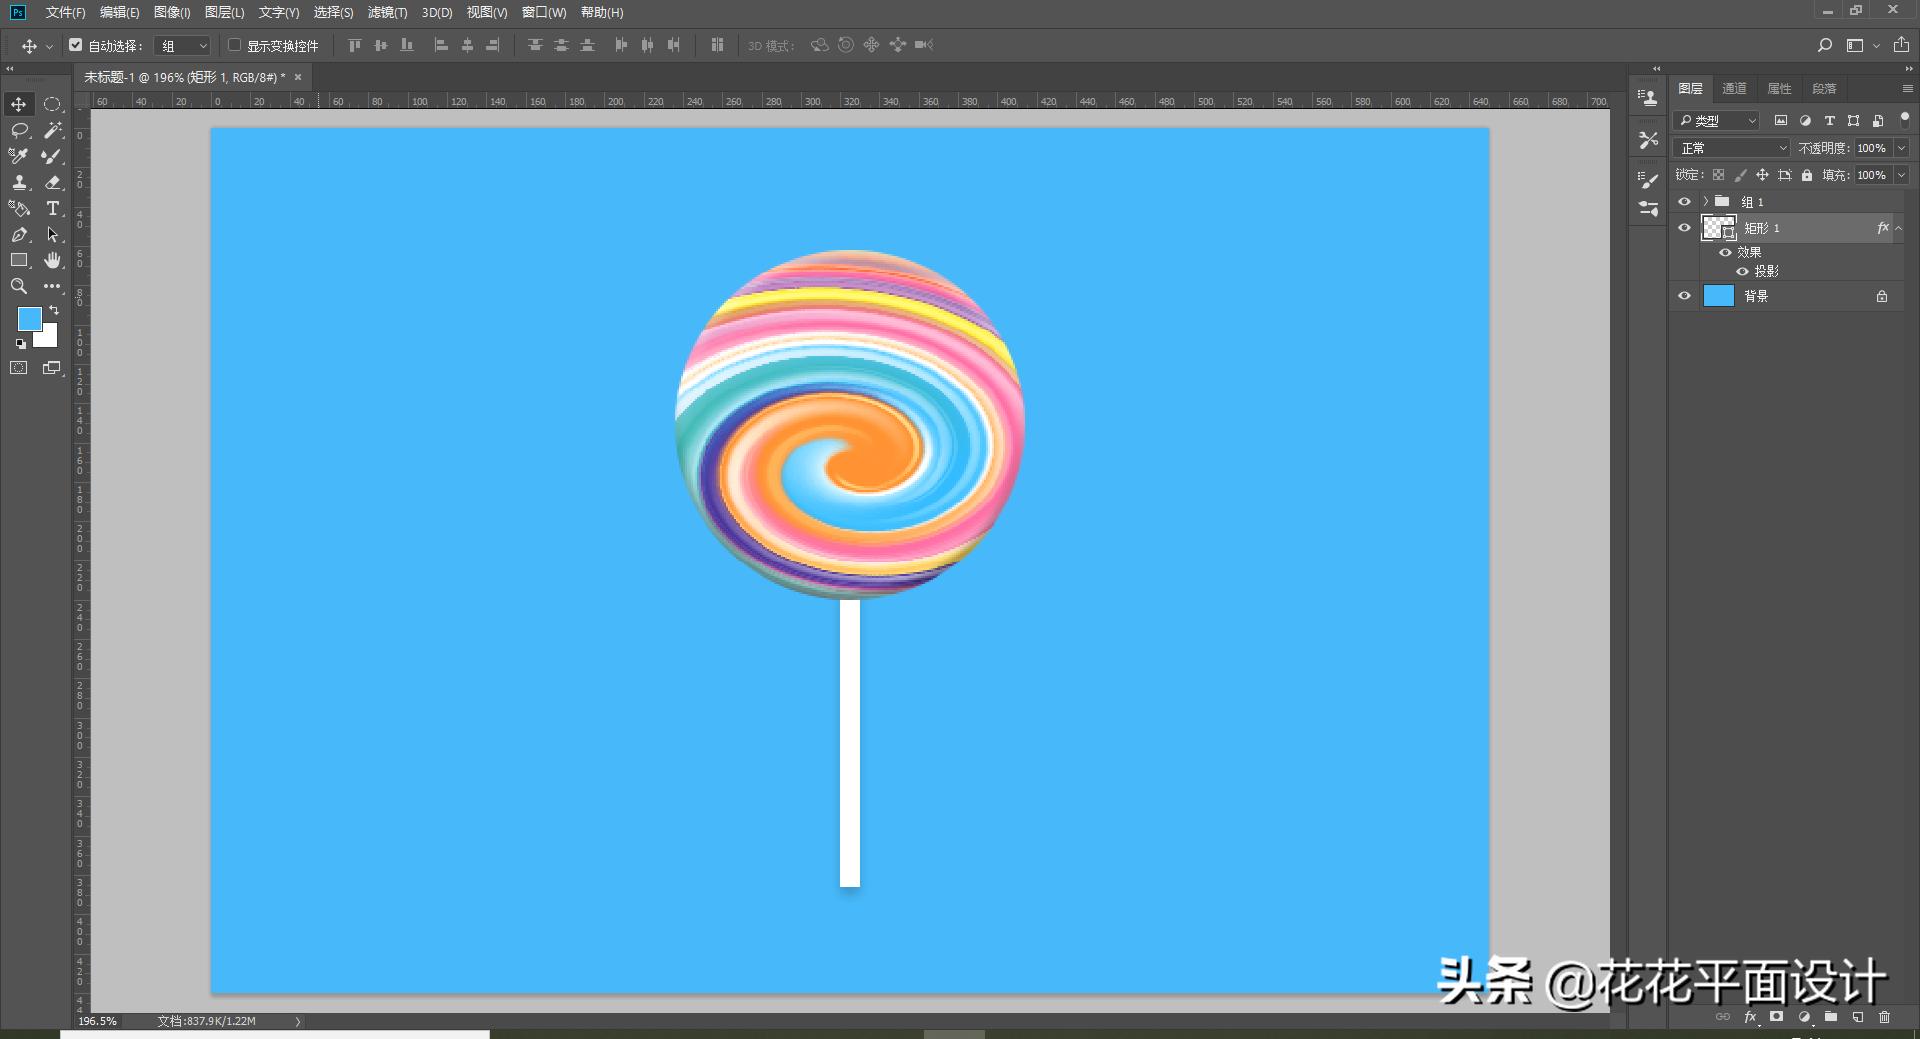Click the foreground color swatch

[x=29, y=318]
